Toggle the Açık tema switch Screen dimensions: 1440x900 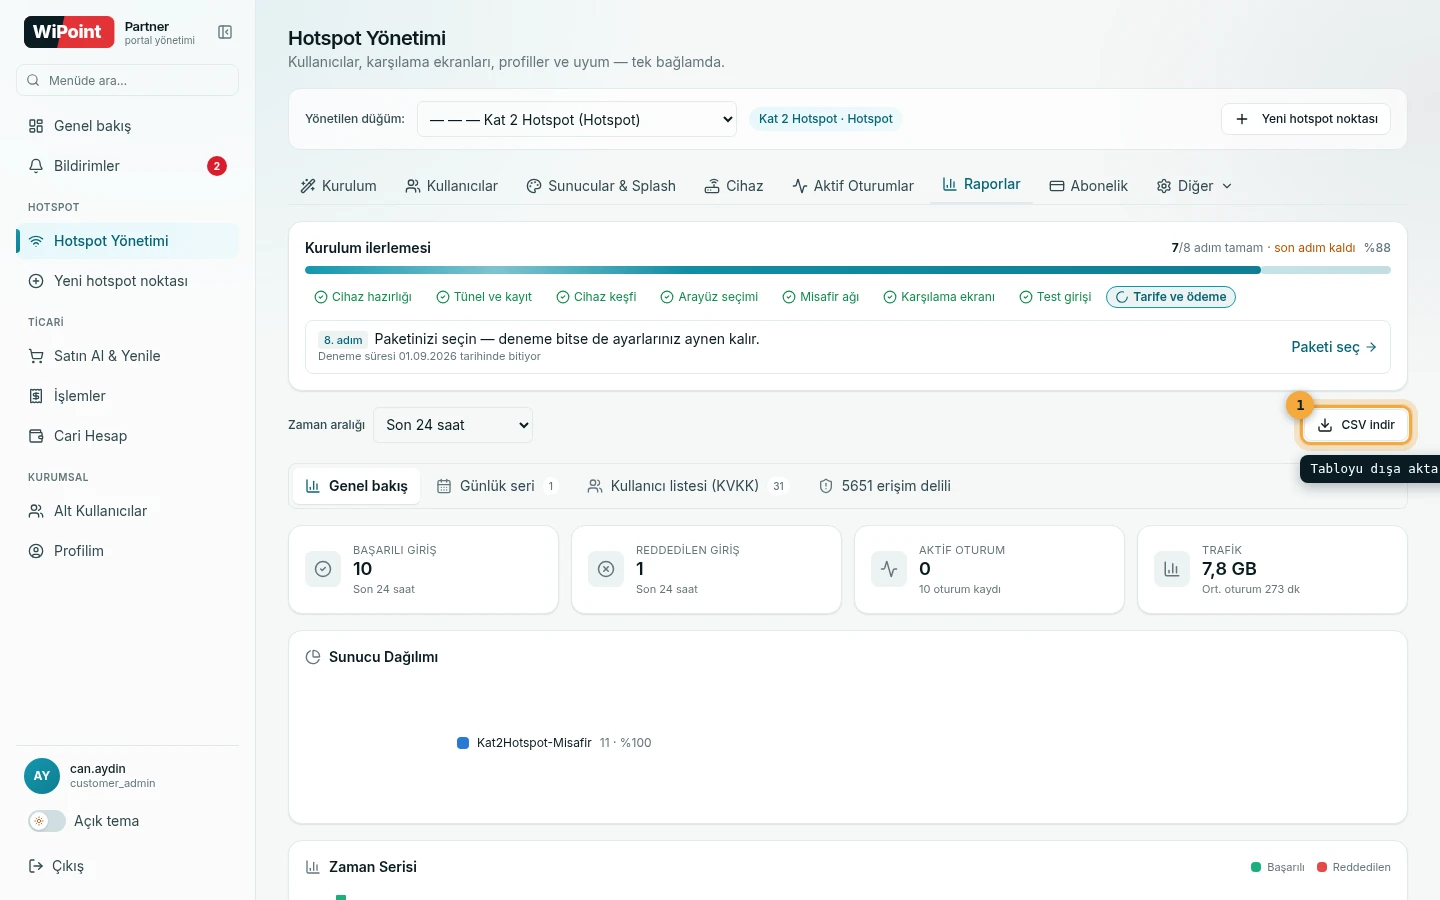[x=47, y=821]
